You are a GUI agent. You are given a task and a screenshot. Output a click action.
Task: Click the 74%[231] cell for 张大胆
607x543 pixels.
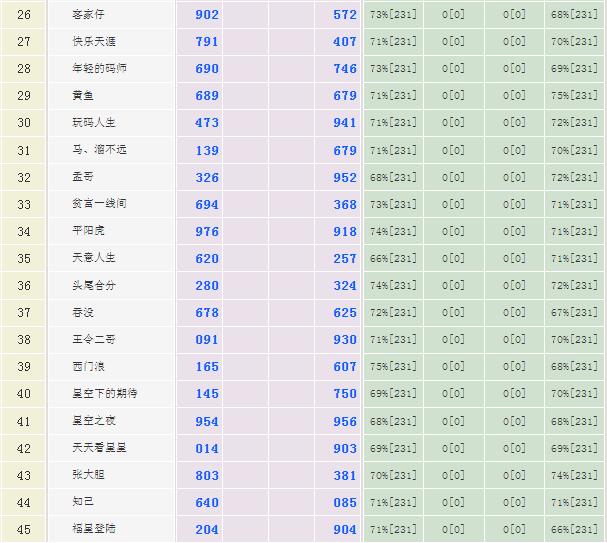[x=574, y=475]
